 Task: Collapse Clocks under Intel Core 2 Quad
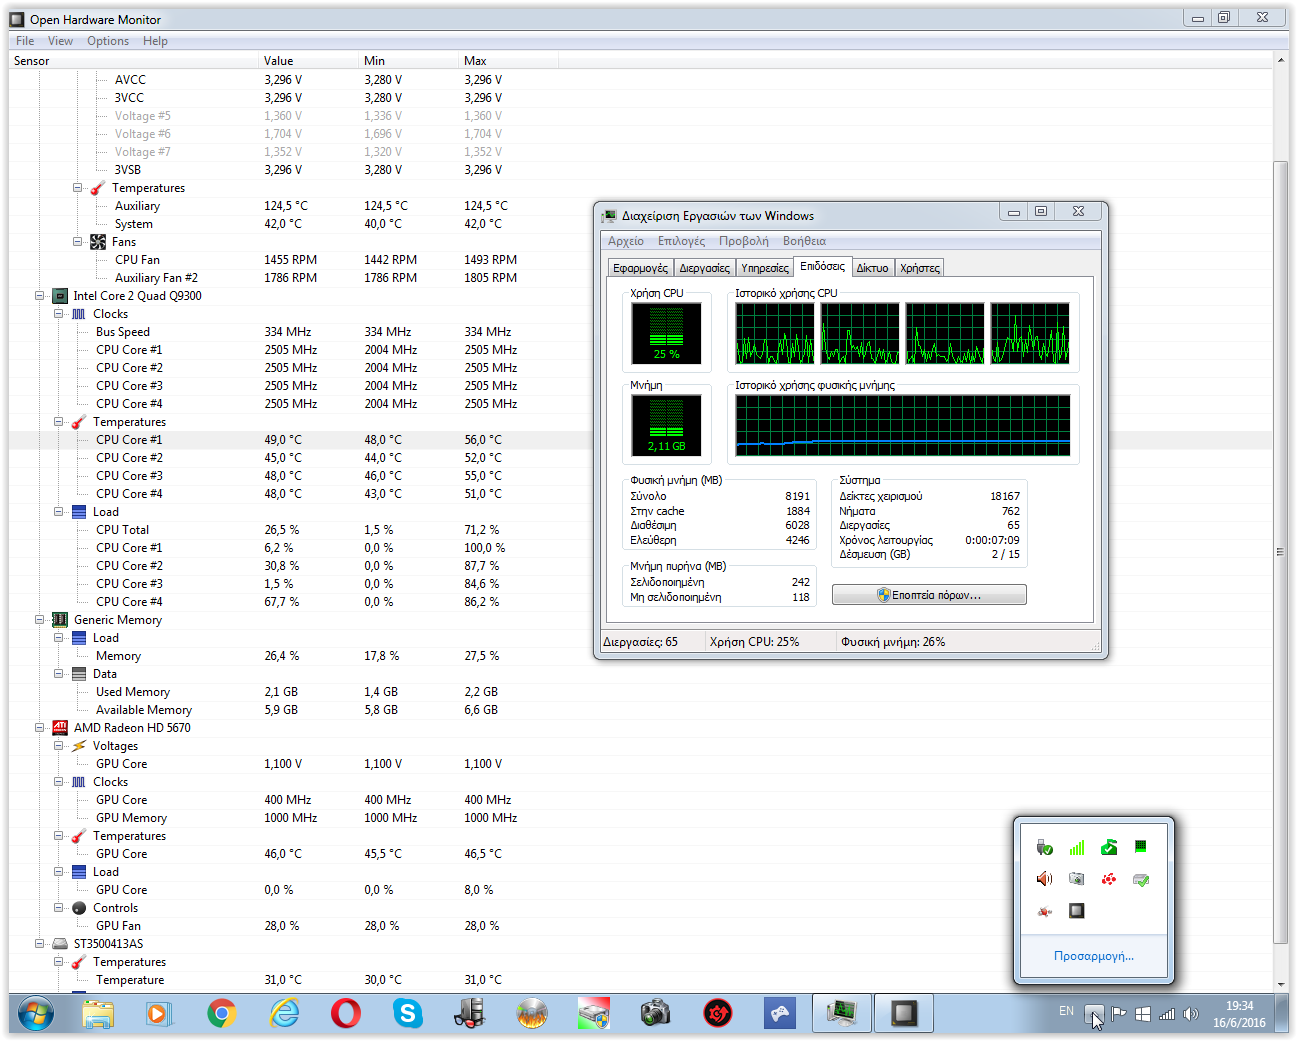[x=59, y=314]
